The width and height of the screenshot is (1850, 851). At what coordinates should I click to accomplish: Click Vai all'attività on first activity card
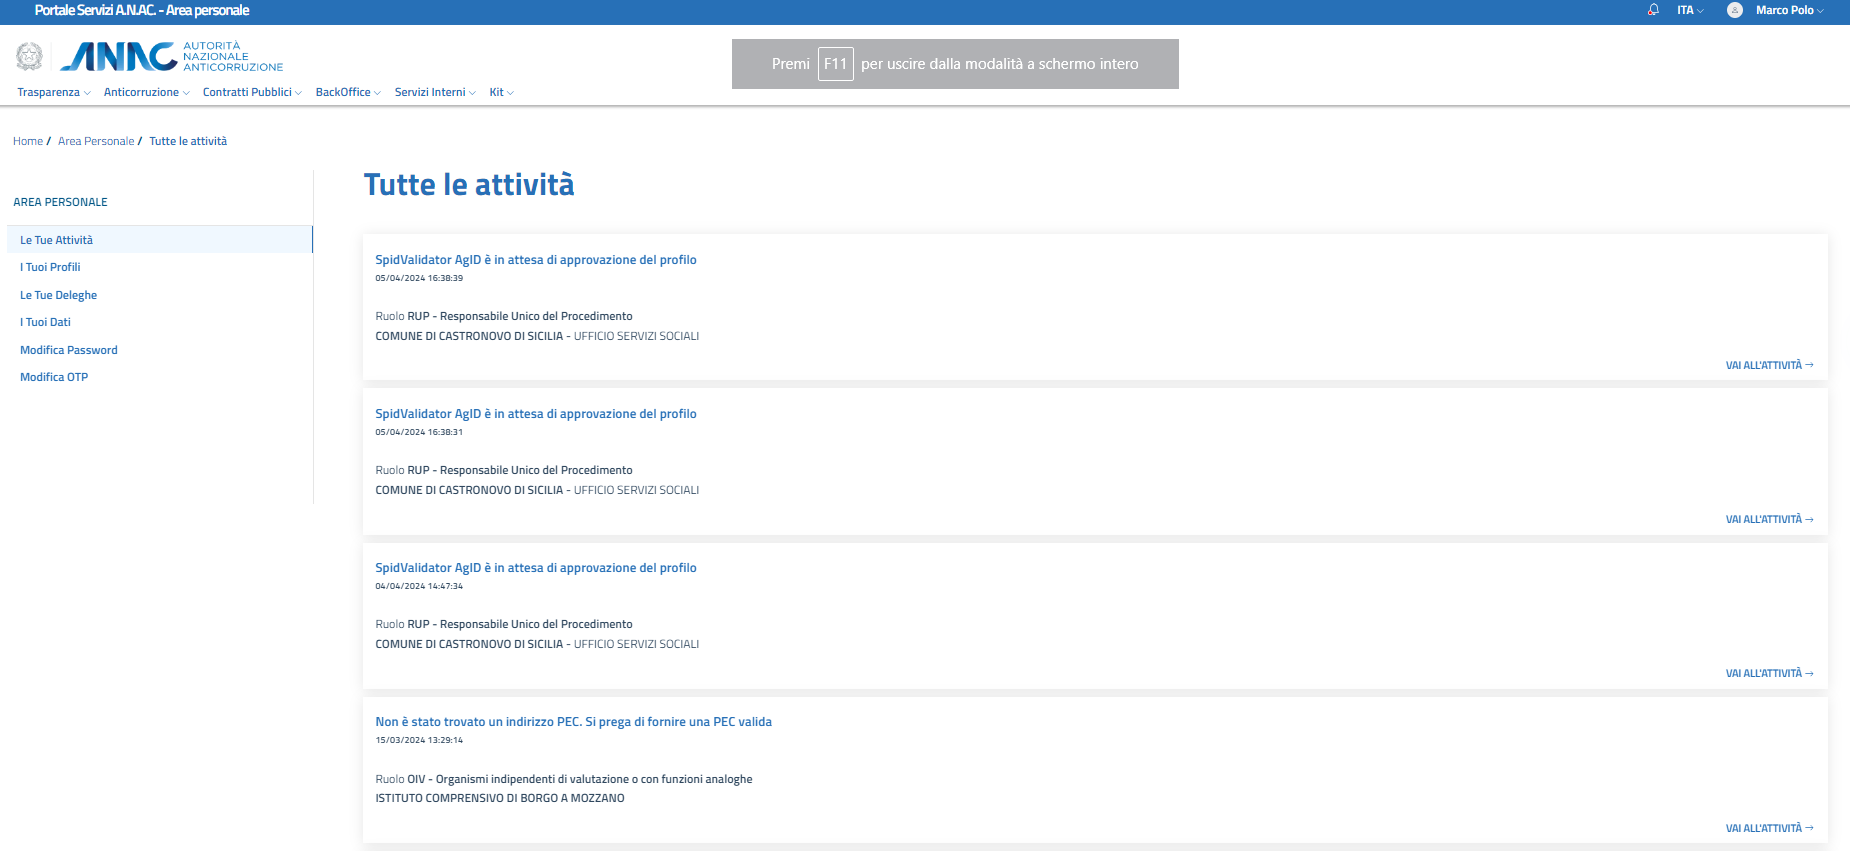1768,365
